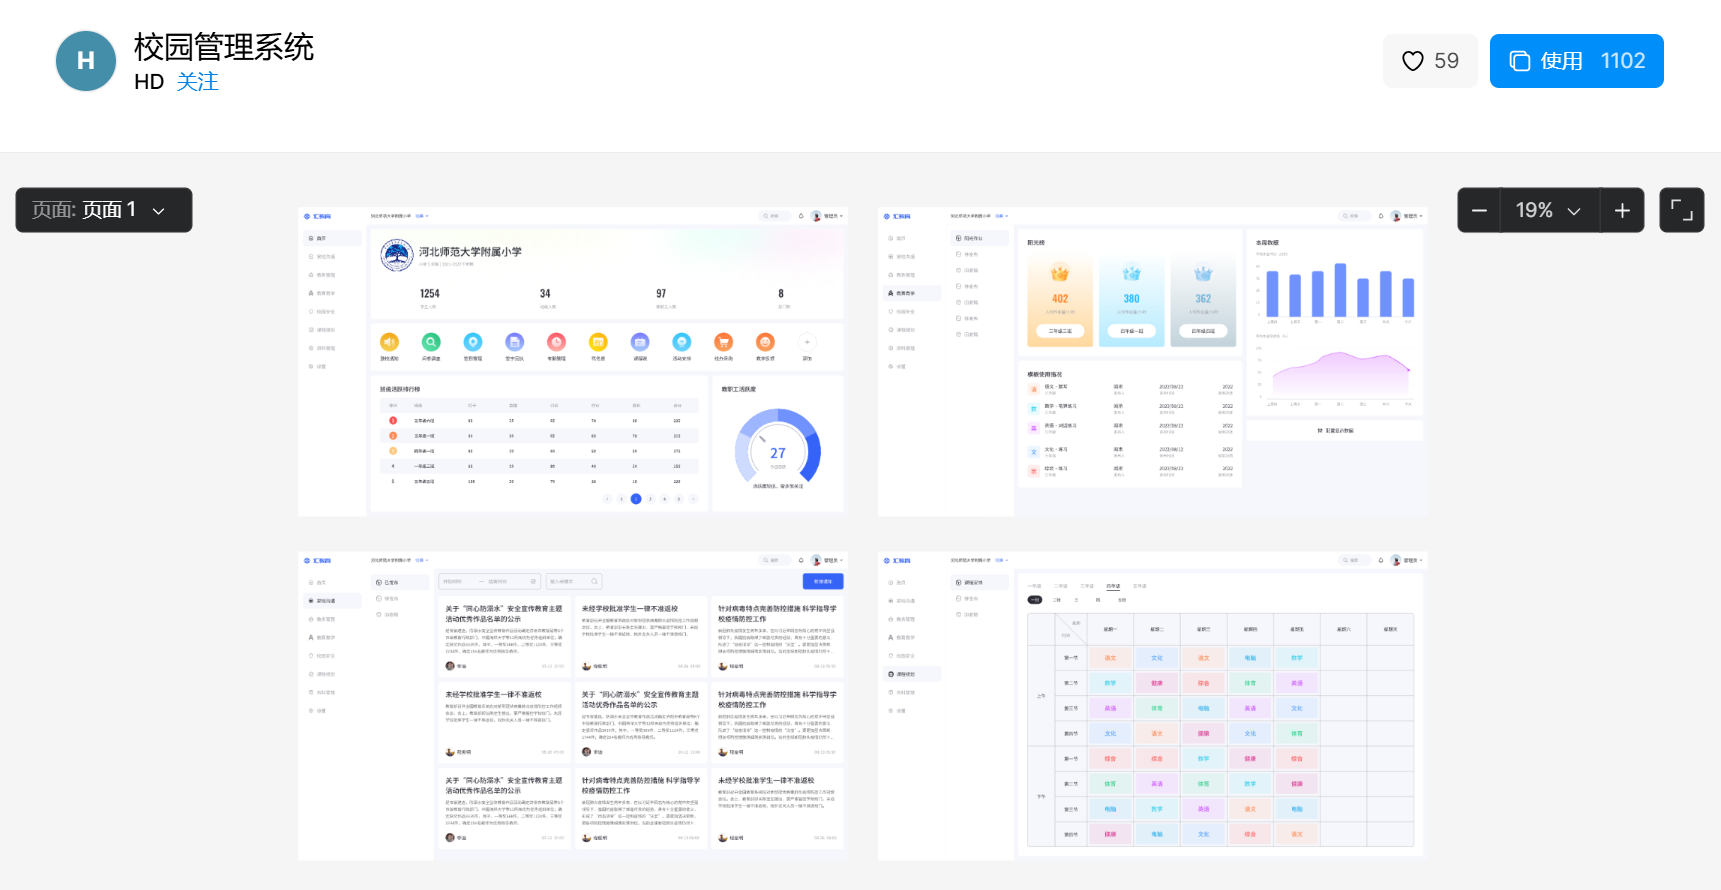The width and height of the screenshot is (1721, 890).
Task: Zoom out with the minus button
Action: [x=1479, y=210]
